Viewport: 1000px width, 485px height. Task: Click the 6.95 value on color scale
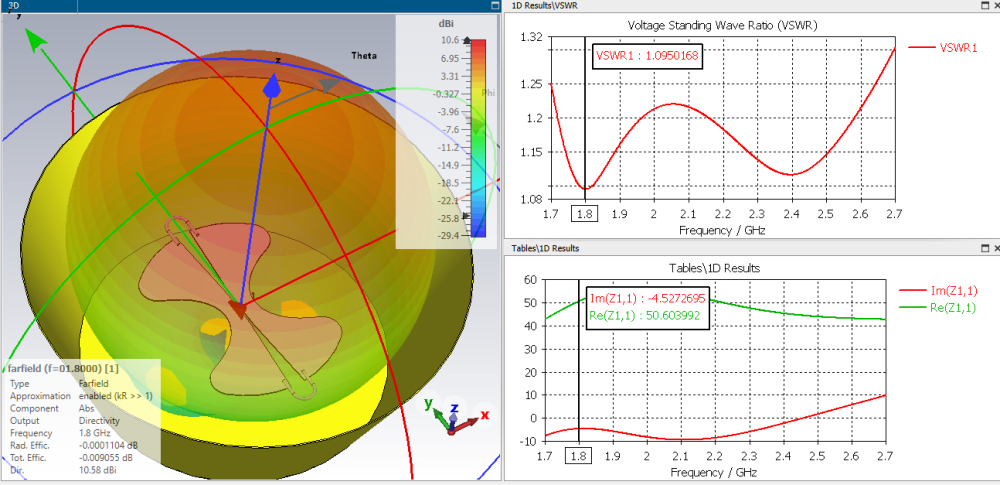click(x=449, y=59)
